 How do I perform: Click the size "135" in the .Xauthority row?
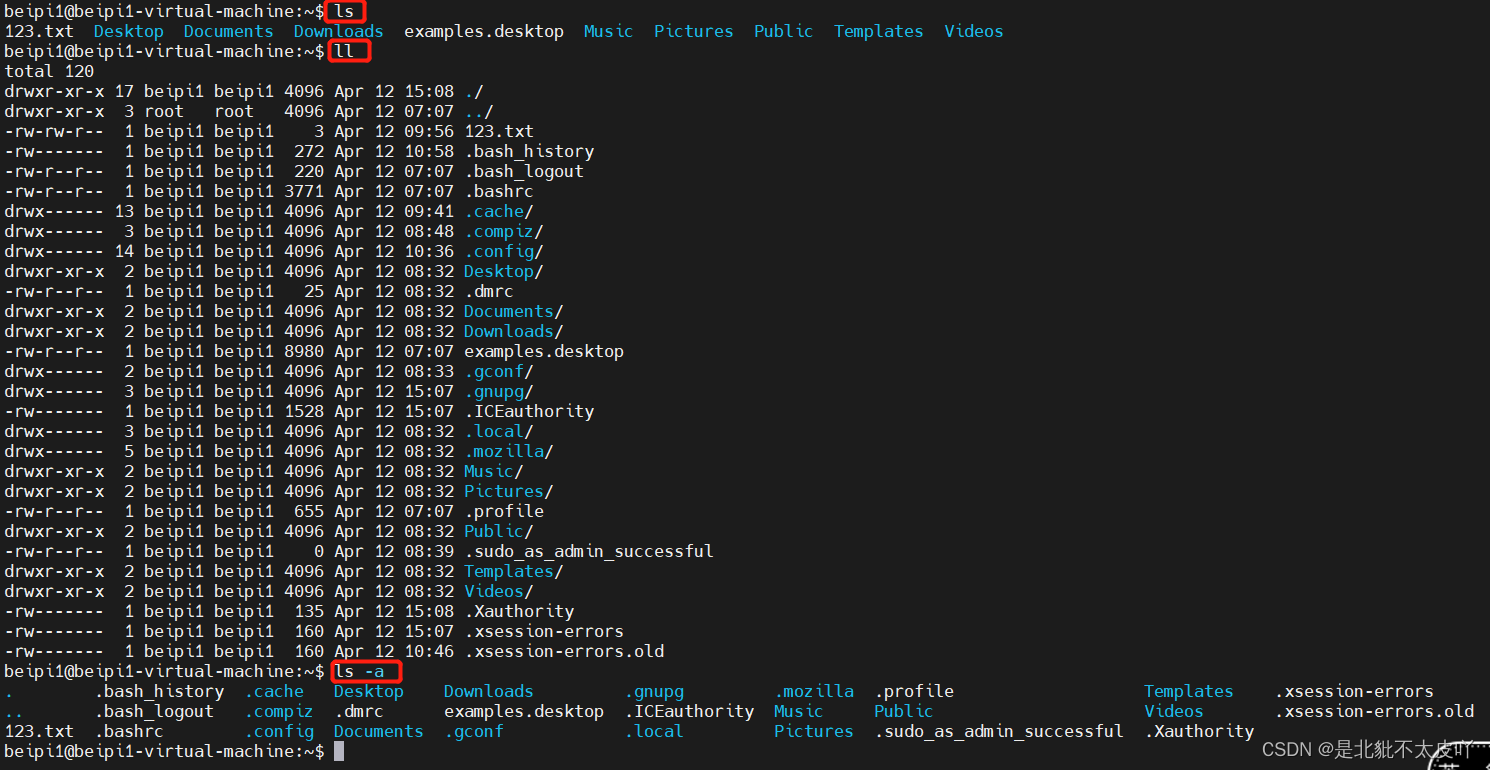[309, 611]
